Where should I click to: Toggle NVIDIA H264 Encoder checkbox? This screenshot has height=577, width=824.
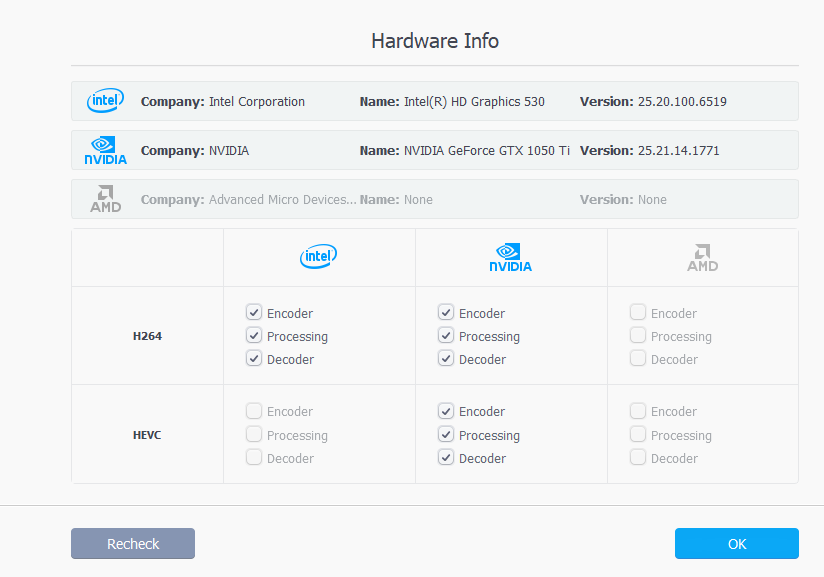pyautogui.click(x=446, y=313)
